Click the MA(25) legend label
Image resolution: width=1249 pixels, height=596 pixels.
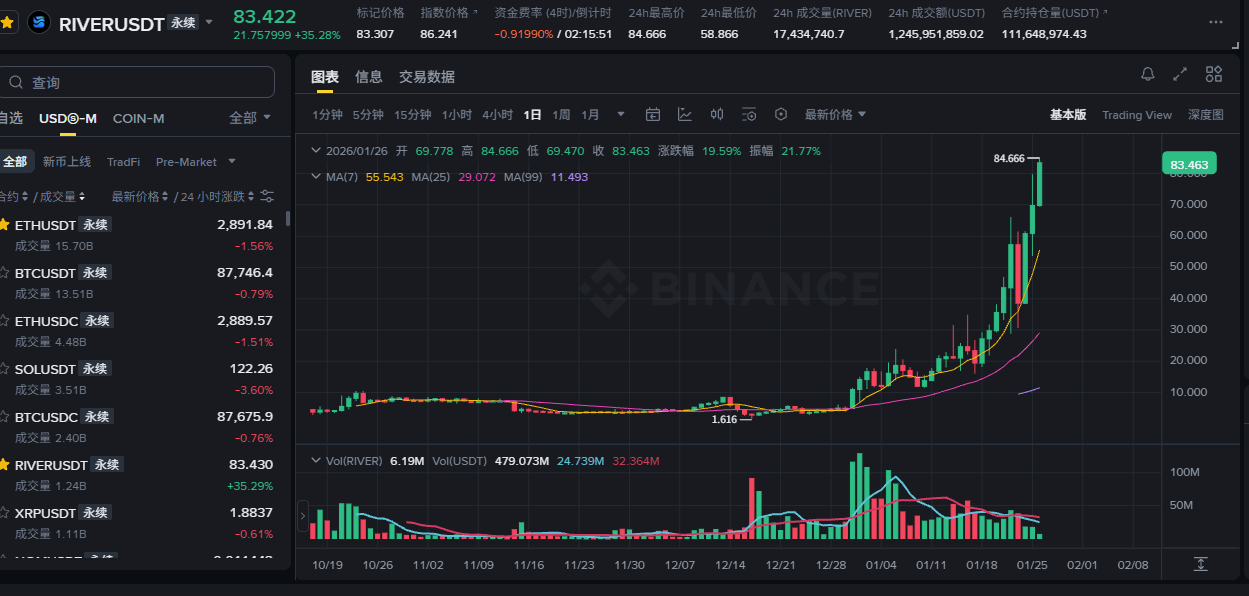433,177
